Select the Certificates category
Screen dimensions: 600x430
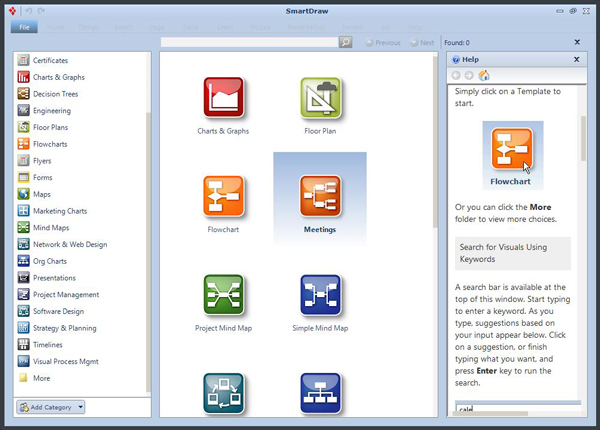pos(44,60)
